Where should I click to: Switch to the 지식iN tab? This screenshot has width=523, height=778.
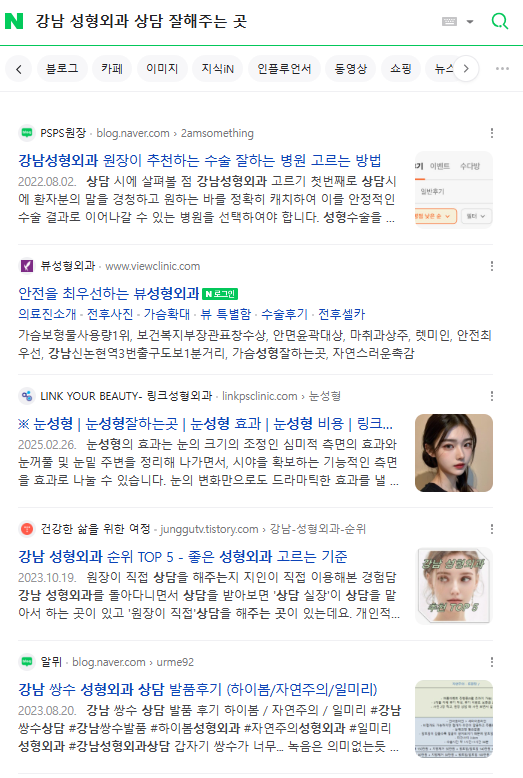[217, 68]
